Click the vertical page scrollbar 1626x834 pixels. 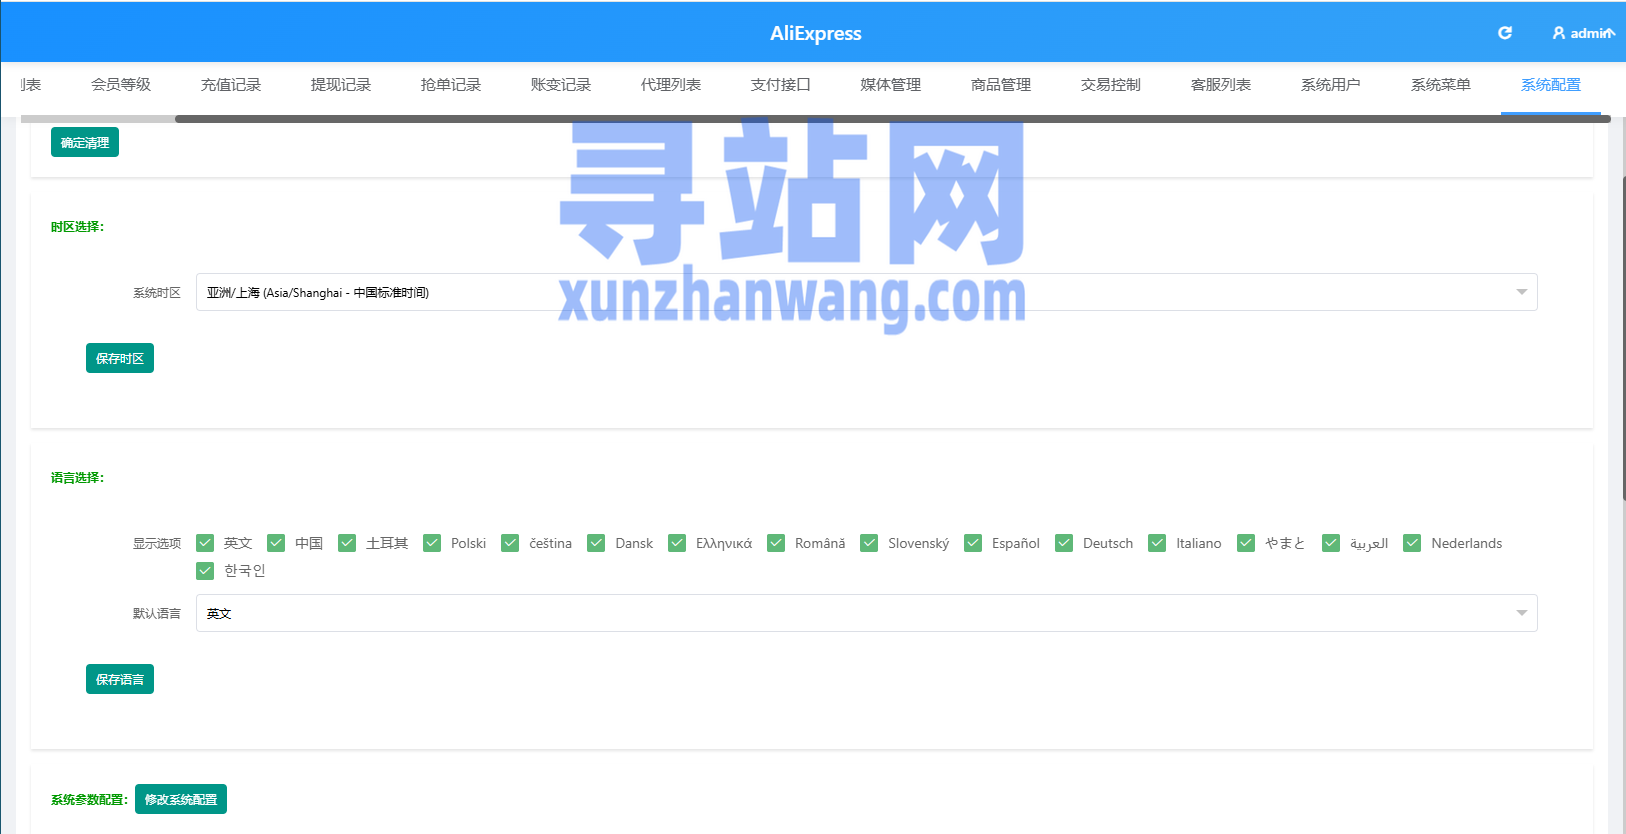pyautogui.click(x=1623, y=340)
